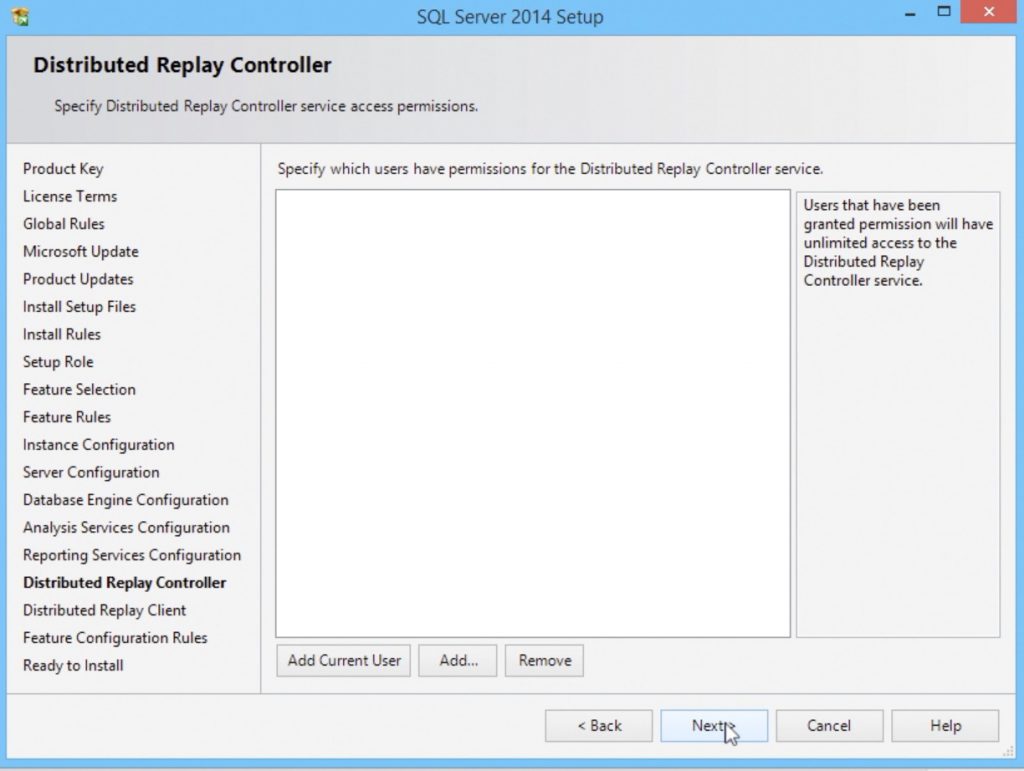
Task: Select the Feature Selection step
Action: [80, 390]
